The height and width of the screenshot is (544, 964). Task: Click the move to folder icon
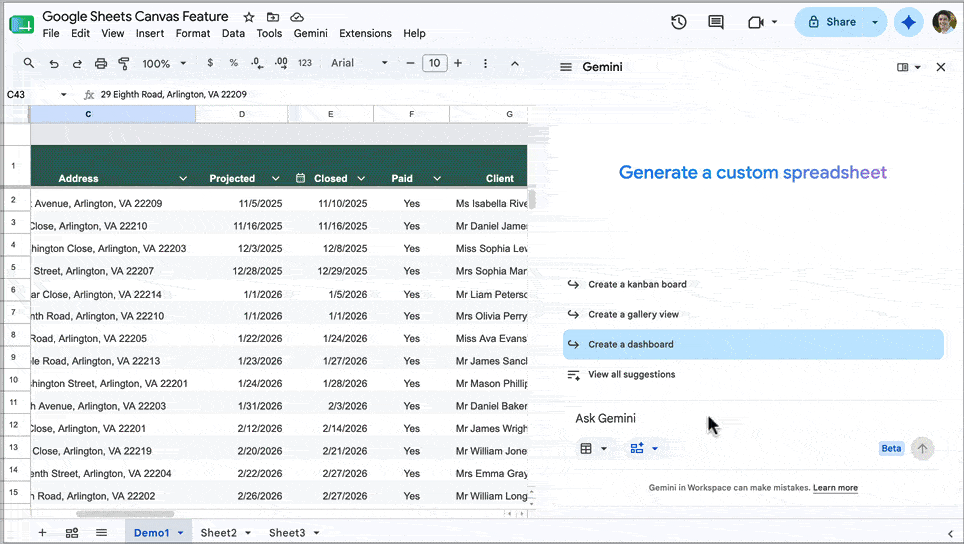(273, 17)
